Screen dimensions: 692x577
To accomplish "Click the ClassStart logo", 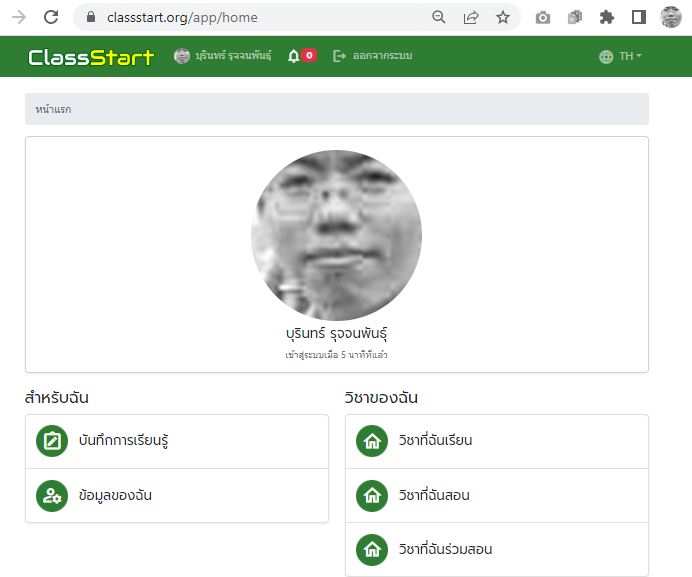I will (x=91, y=57).
